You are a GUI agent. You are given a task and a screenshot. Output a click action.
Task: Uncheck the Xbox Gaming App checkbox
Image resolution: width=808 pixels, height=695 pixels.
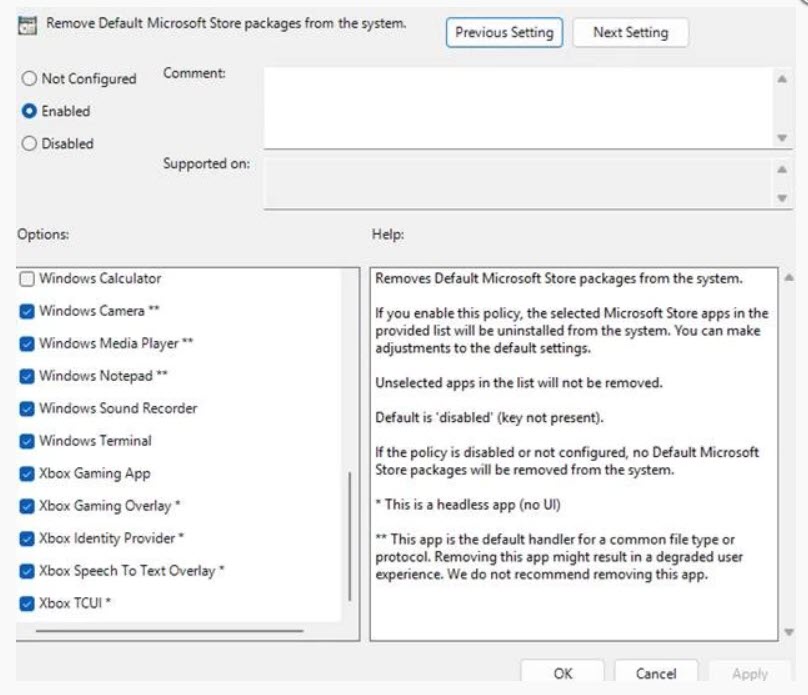point(27,473)
